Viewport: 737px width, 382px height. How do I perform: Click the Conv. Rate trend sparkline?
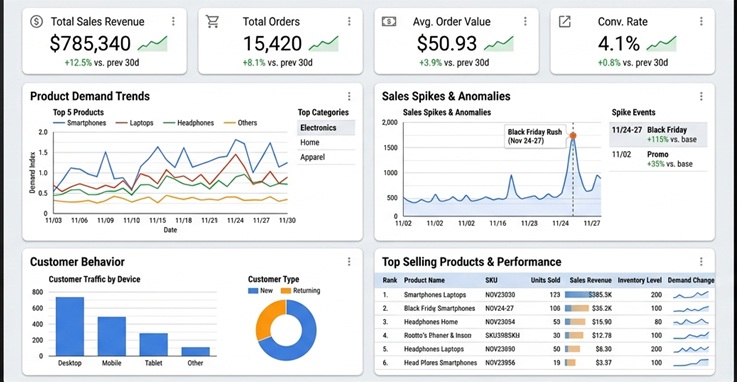point(662,44)
